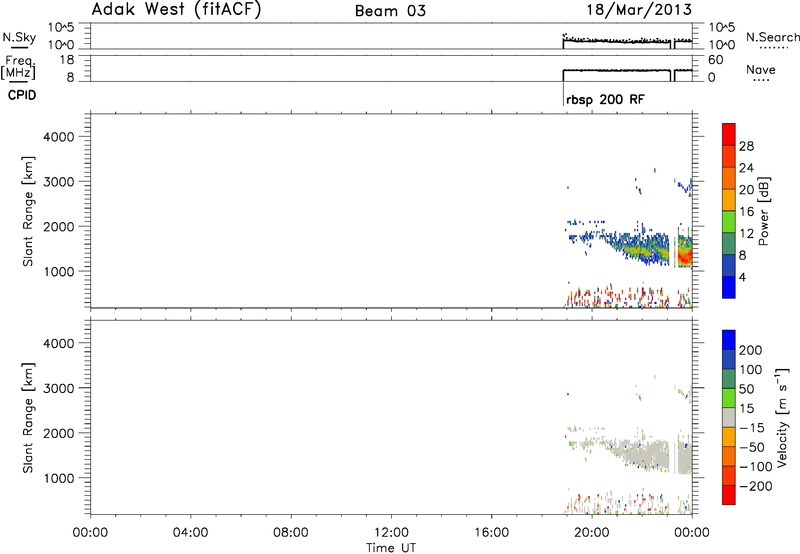Viewport: 800px width, 554px height.
Task: Click the 'Nave' legend label
Action: point(761,70)
